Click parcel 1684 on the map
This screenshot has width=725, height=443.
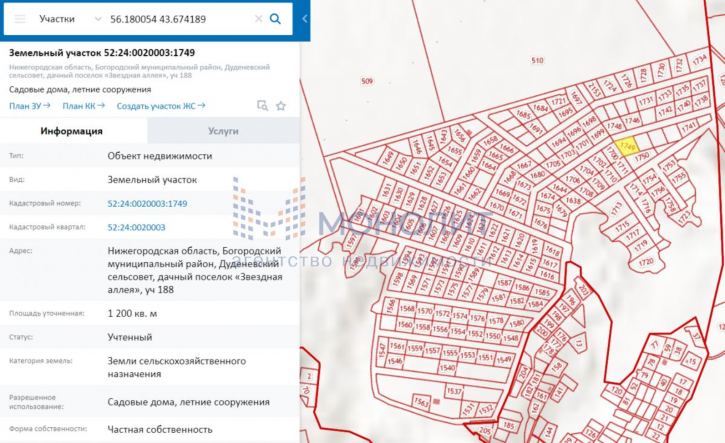[541, 108]
